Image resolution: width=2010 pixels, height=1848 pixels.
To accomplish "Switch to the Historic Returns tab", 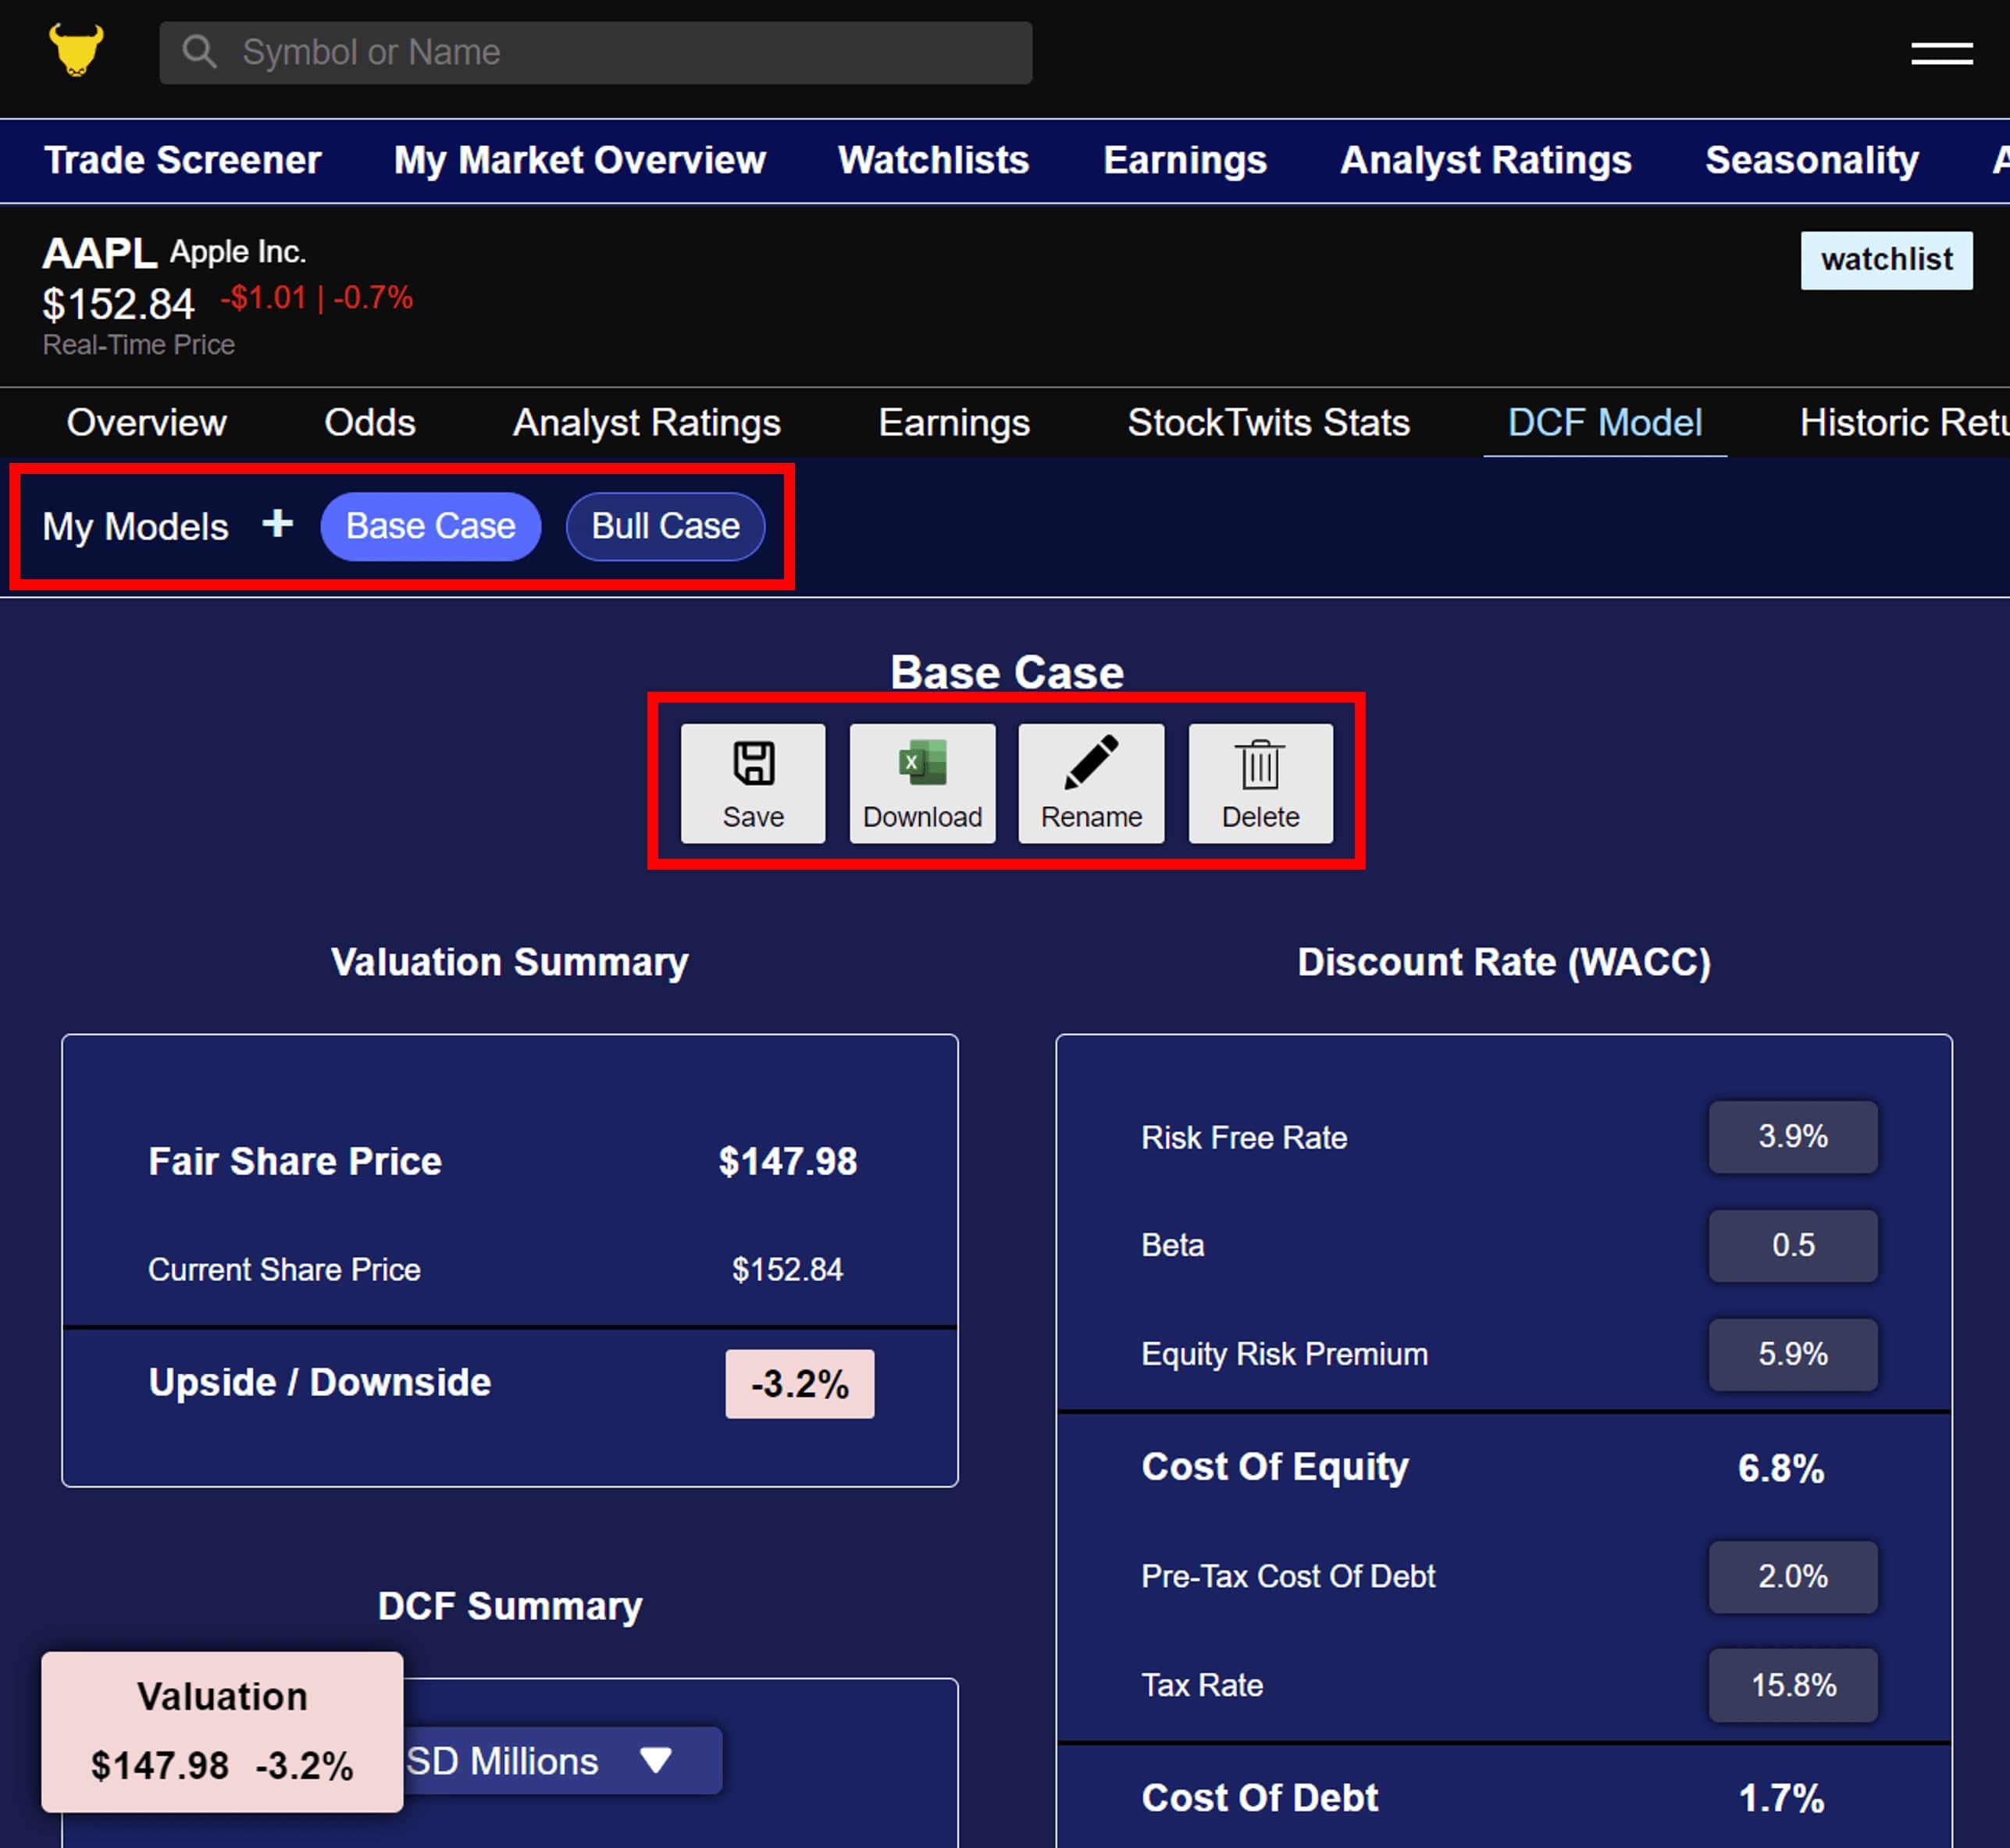I will click(1904, 423).
